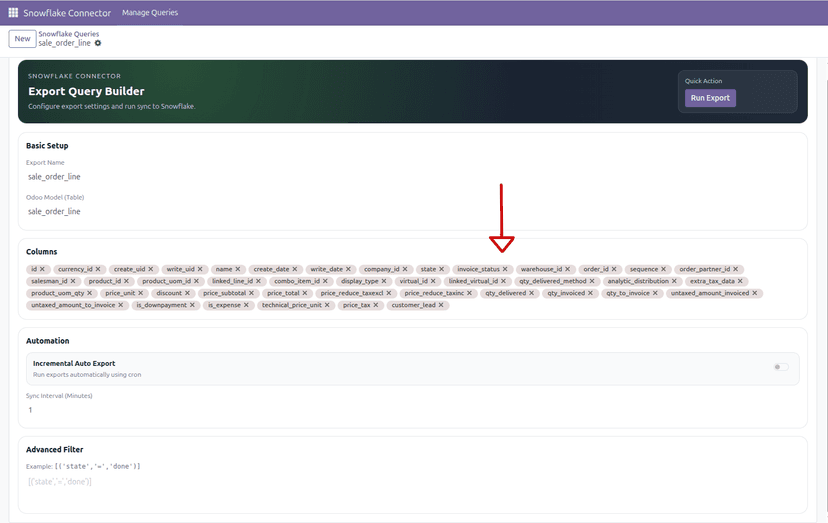Remove the price_subtotal column tag
The width and height of the screenshot is (828, 523).
pyautogui.click(x=251, y=293)
